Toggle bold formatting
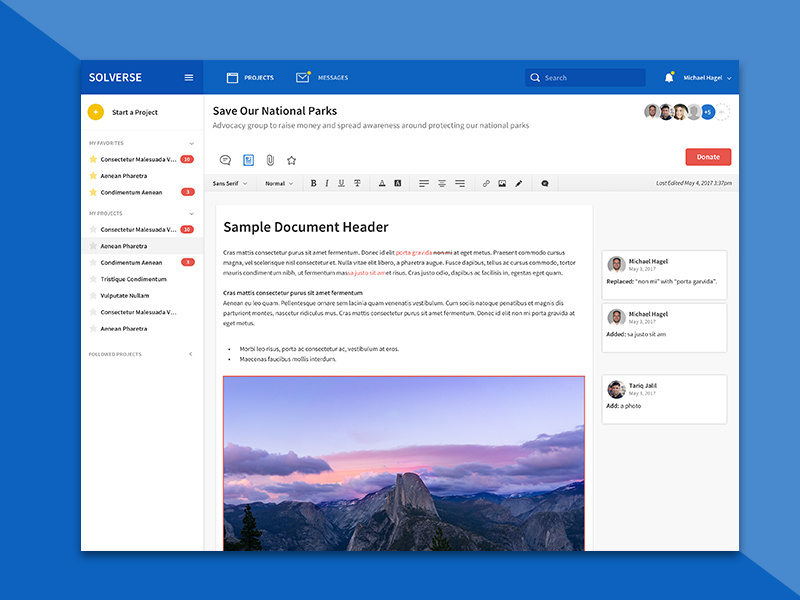Image resolution: width=800 pixels, height=600 pixels. [x=313, y=183]
